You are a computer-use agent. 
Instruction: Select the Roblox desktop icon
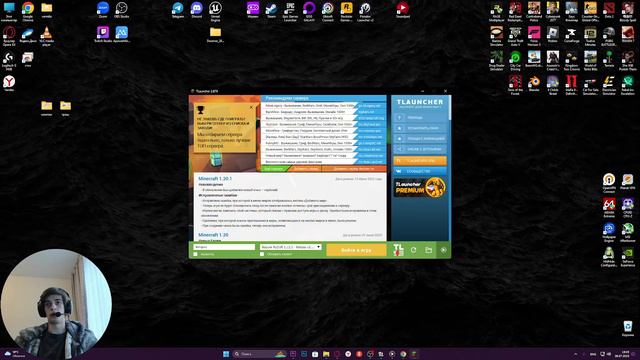553,35
